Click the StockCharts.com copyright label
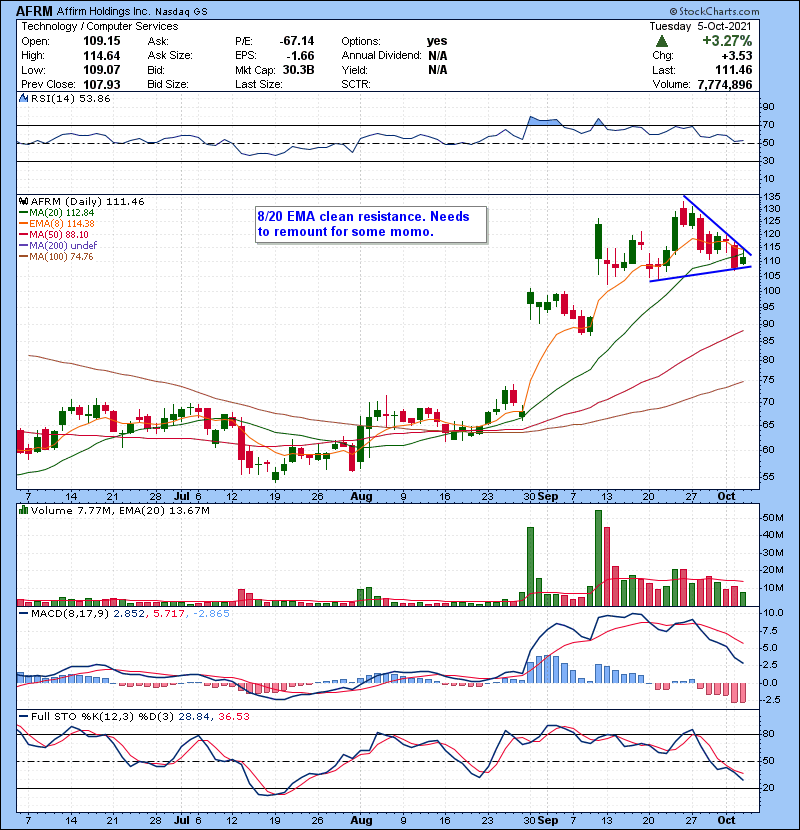The height and width of the screenshot is (830, 800). pos(714,11)
